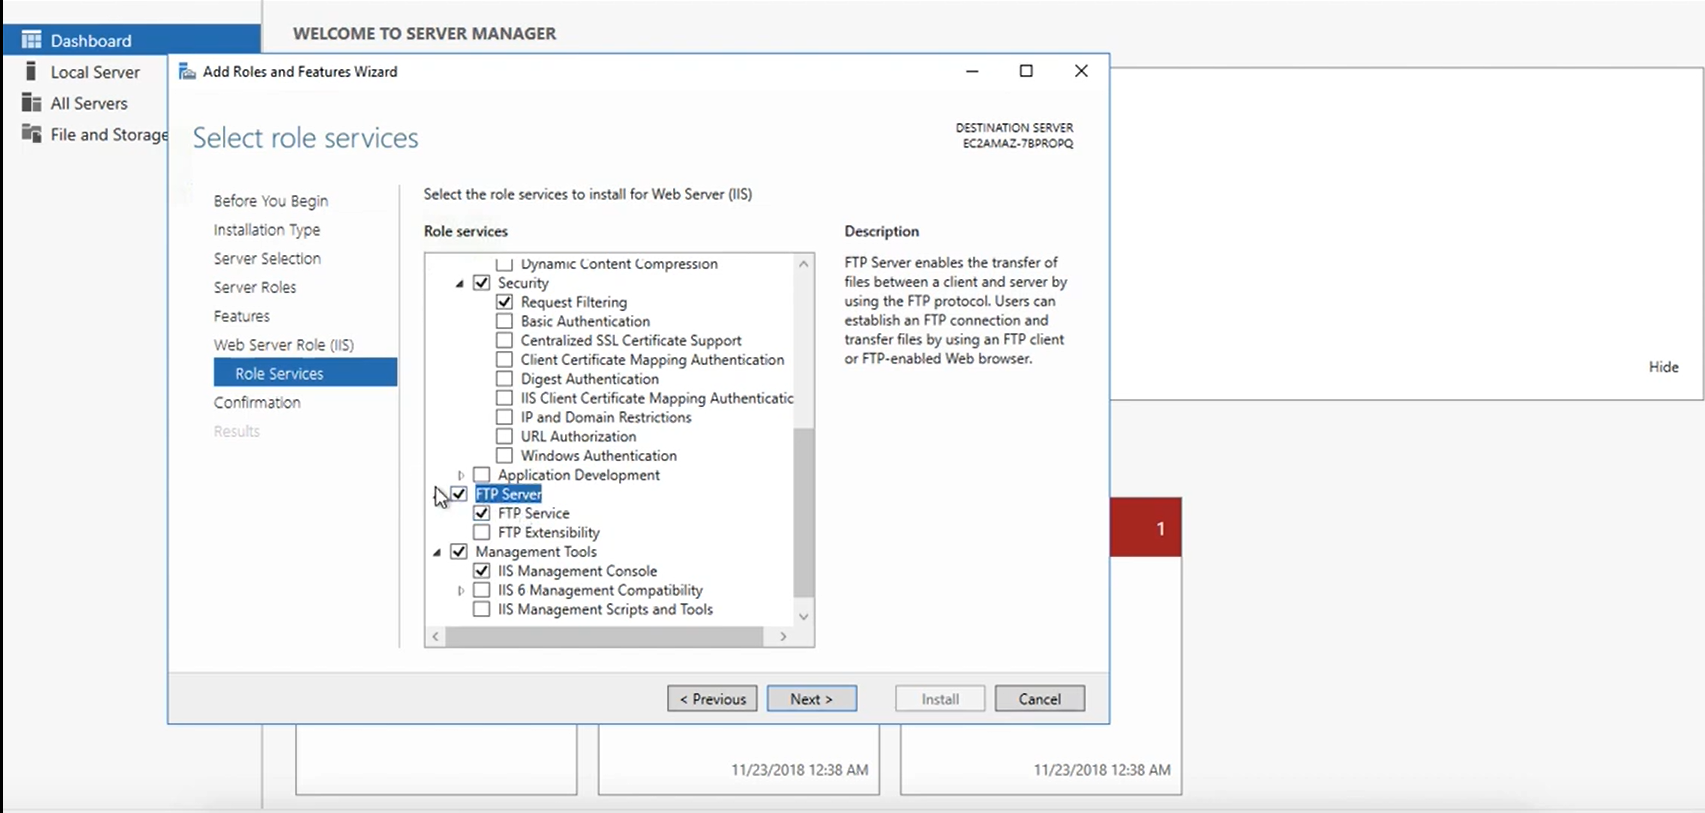
Task: Click the File and Storage icon
Action: click(x=32, y=134)
